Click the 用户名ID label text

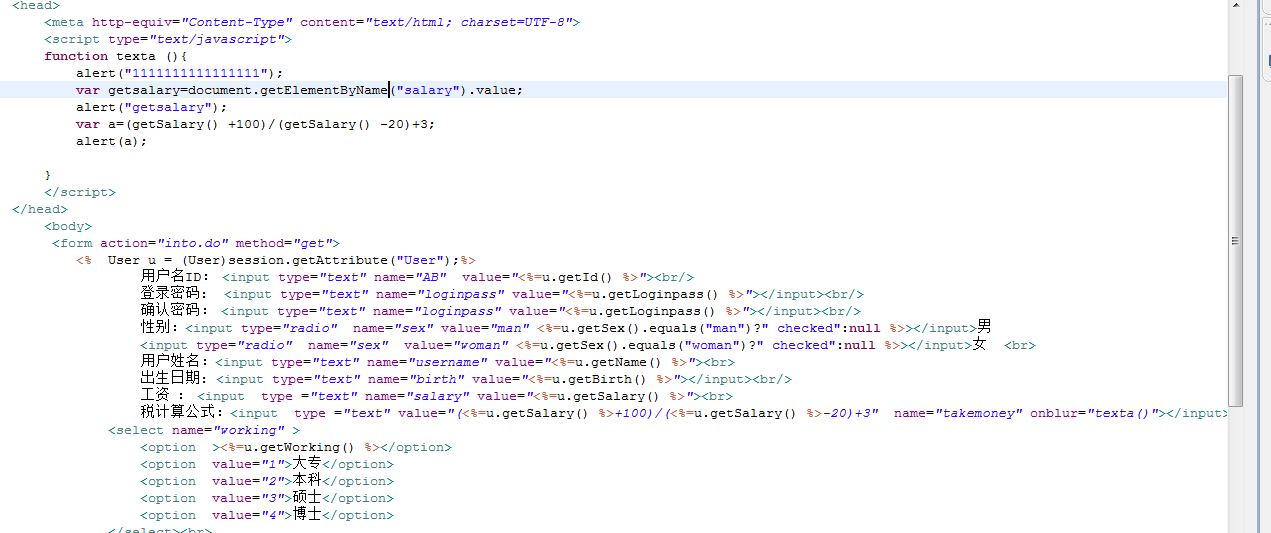coord(174,277)
